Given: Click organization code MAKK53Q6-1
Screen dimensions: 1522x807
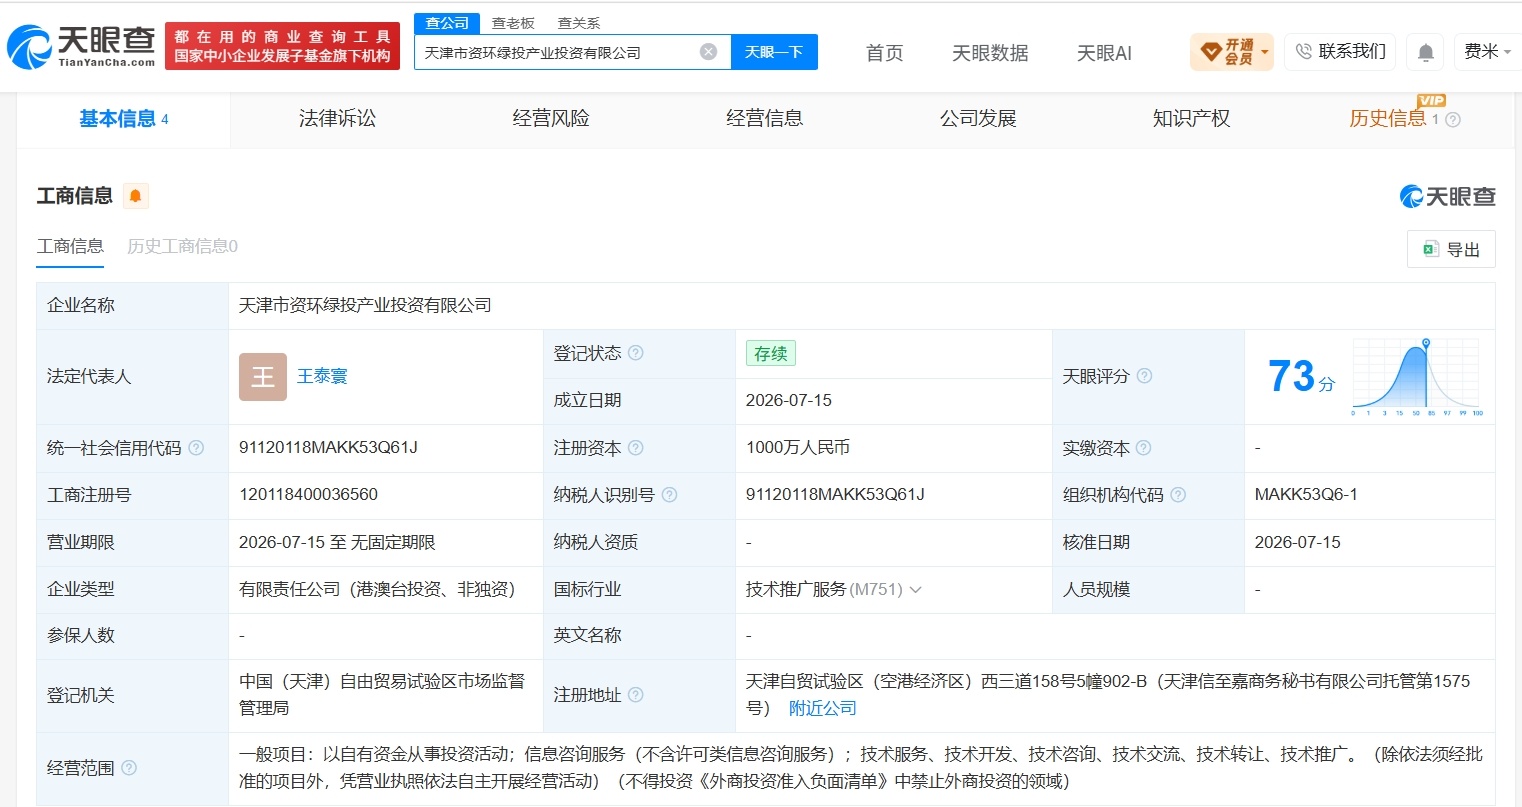Looking at the screenshot, I should tap(1306, 495).
